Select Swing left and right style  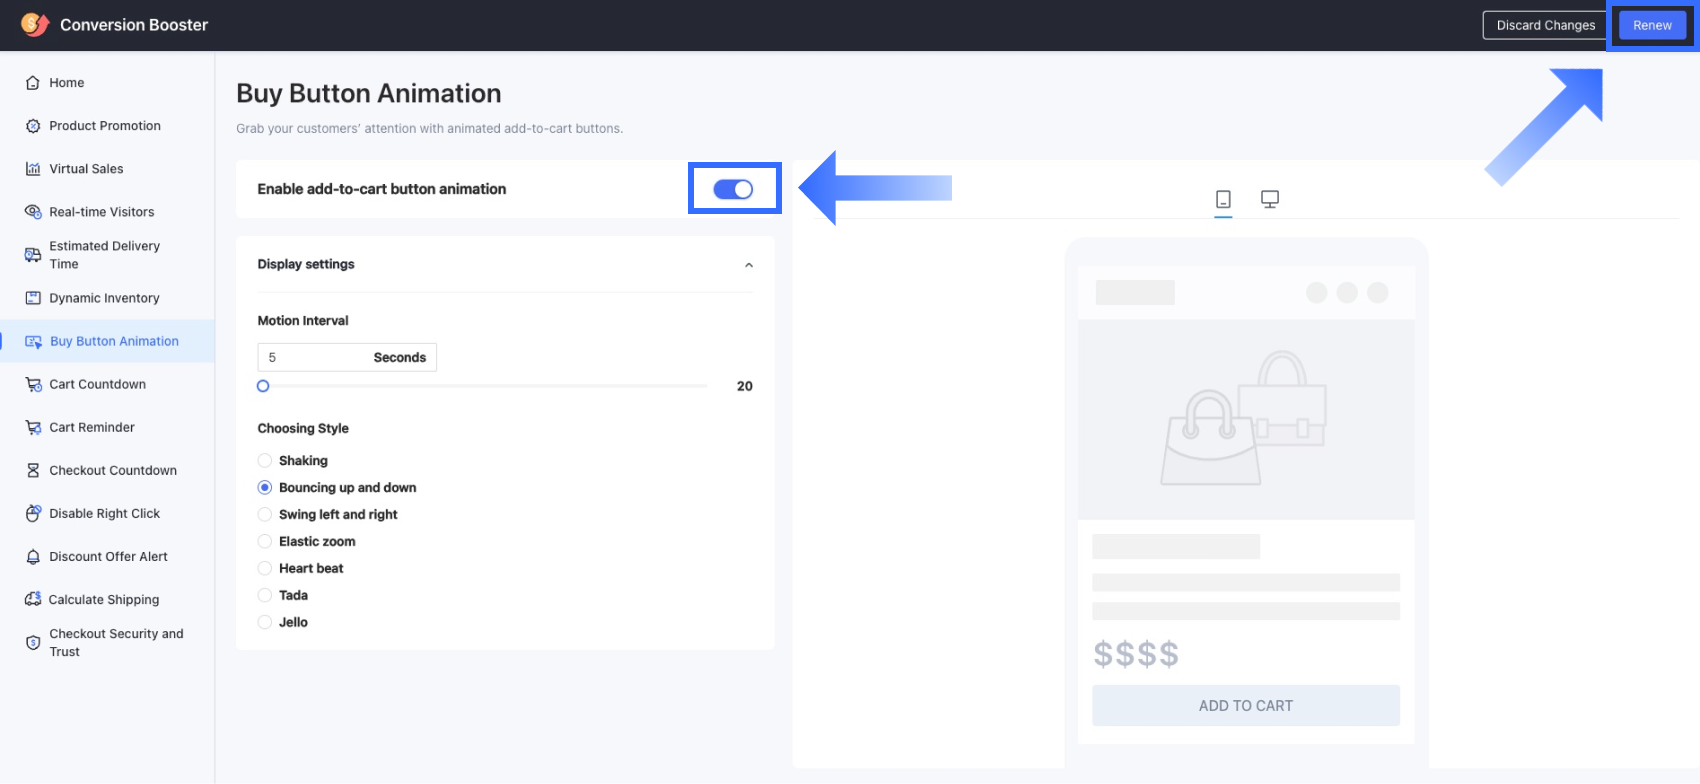click(265, 514)
